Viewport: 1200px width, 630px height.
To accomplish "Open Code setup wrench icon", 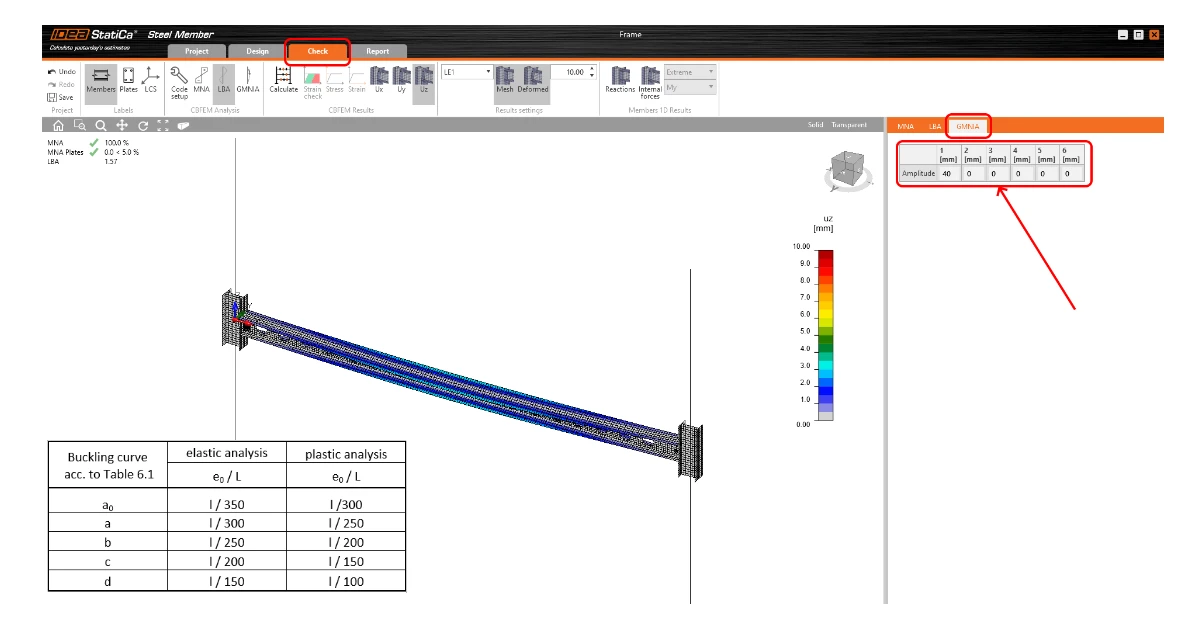I will [180, 81].
